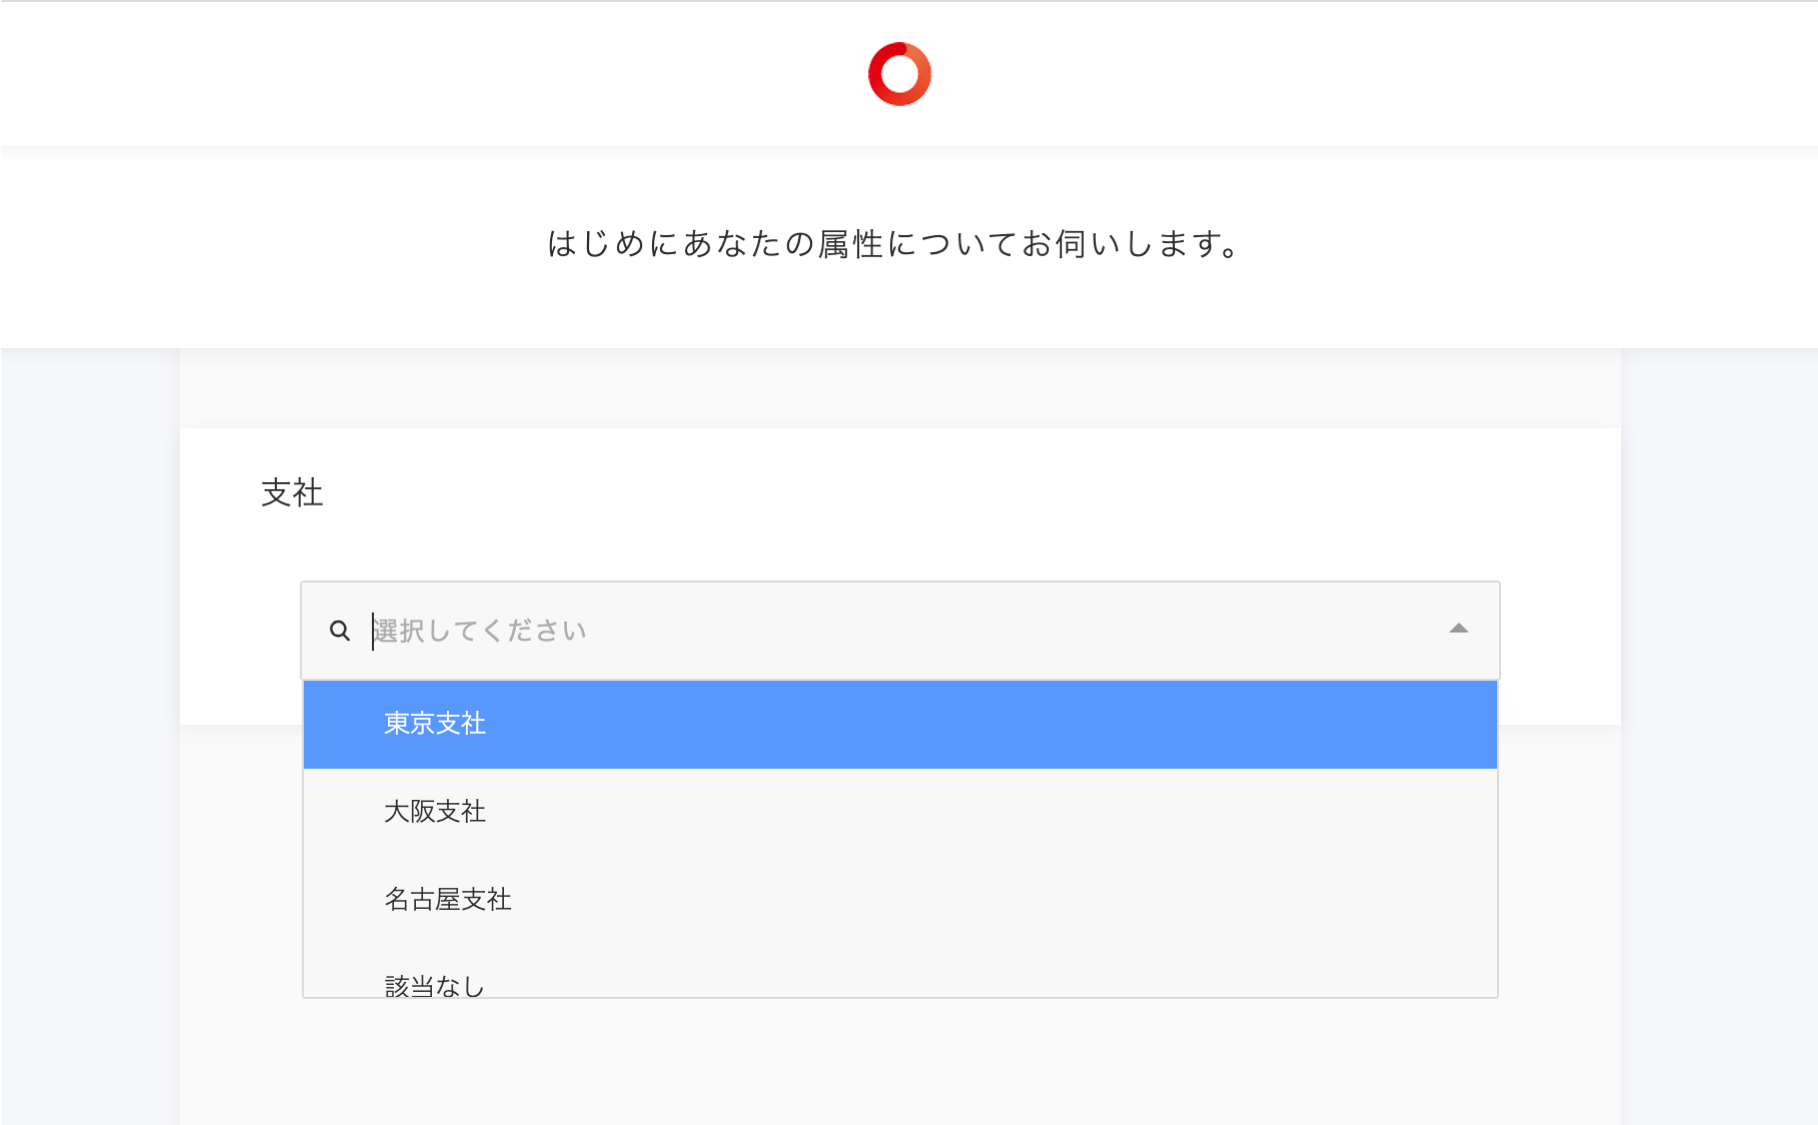Click the はじめにあなたの属性 heading text
1818x1125 pixels.
895,244
